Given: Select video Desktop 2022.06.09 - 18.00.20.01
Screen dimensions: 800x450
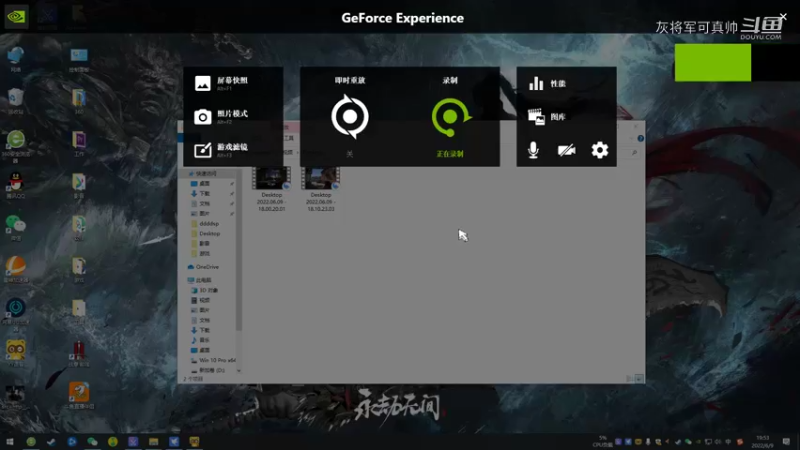Looking at the screenshot, I should click(271, 189).
